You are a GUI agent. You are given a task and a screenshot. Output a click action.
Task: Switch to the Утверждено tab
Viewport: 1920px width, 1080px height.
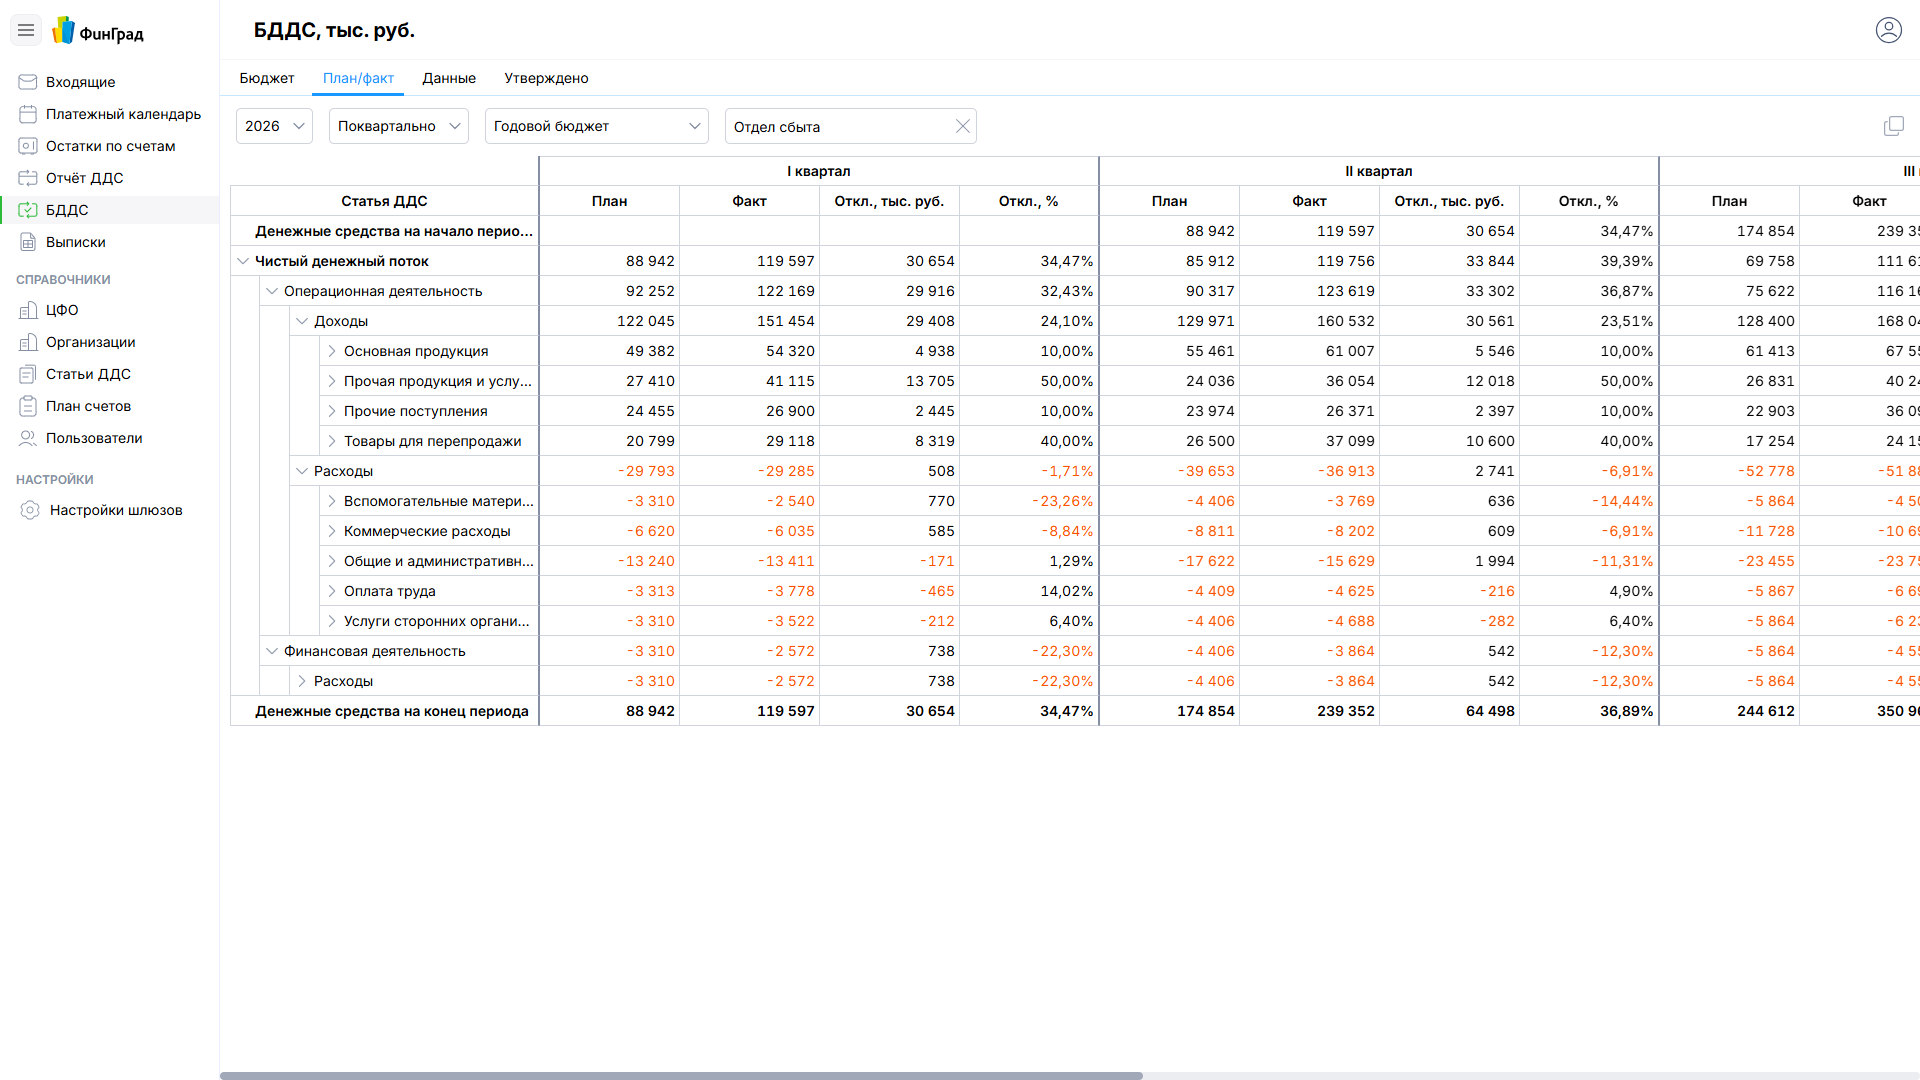(x=546, y=78)
